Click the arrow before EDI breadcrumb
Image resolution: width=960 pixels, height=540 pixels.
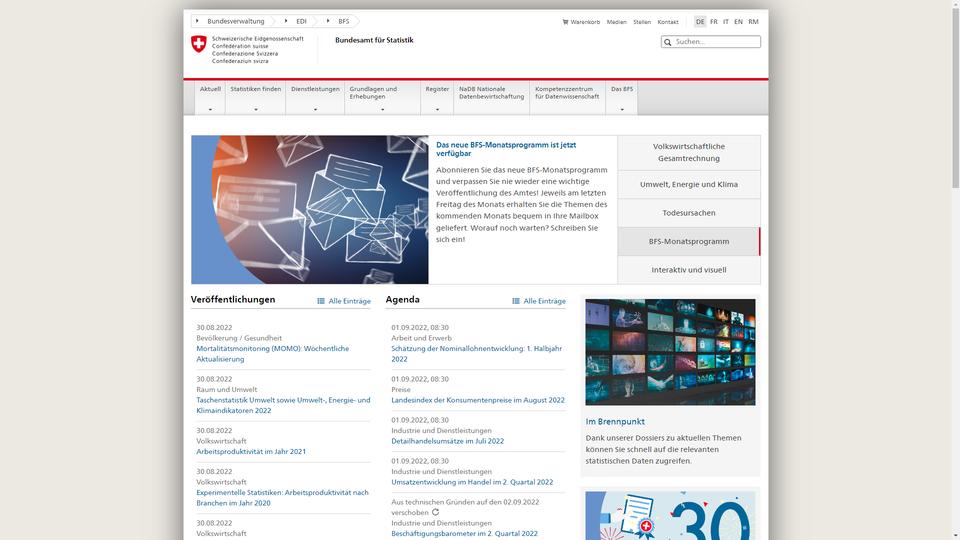pyautogui.click(x=285, y=21)
